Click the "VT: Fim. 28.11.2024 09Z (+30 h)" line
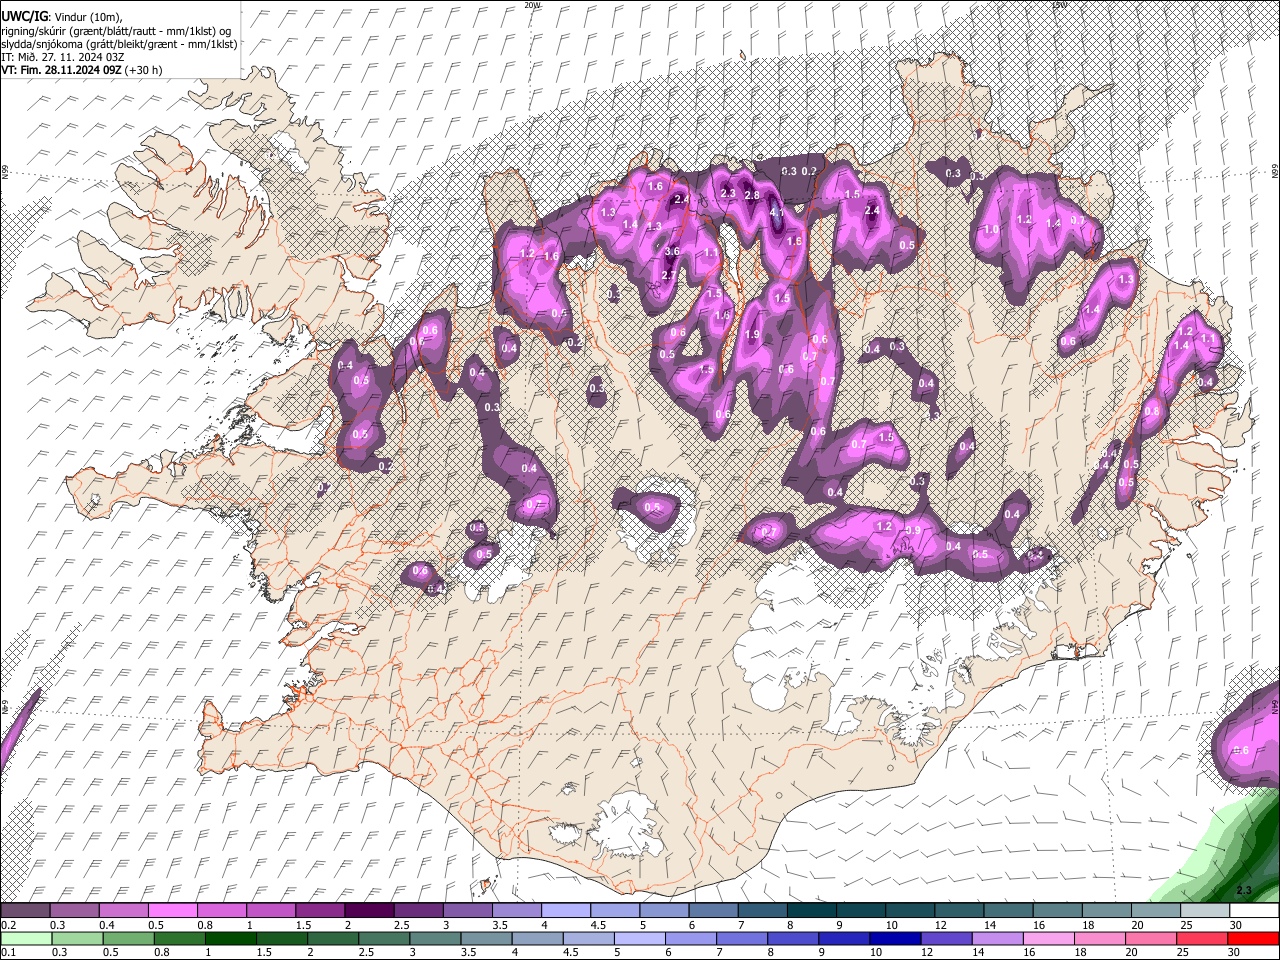Viewport: 1280px width, 960px height. tap(81, 70)
